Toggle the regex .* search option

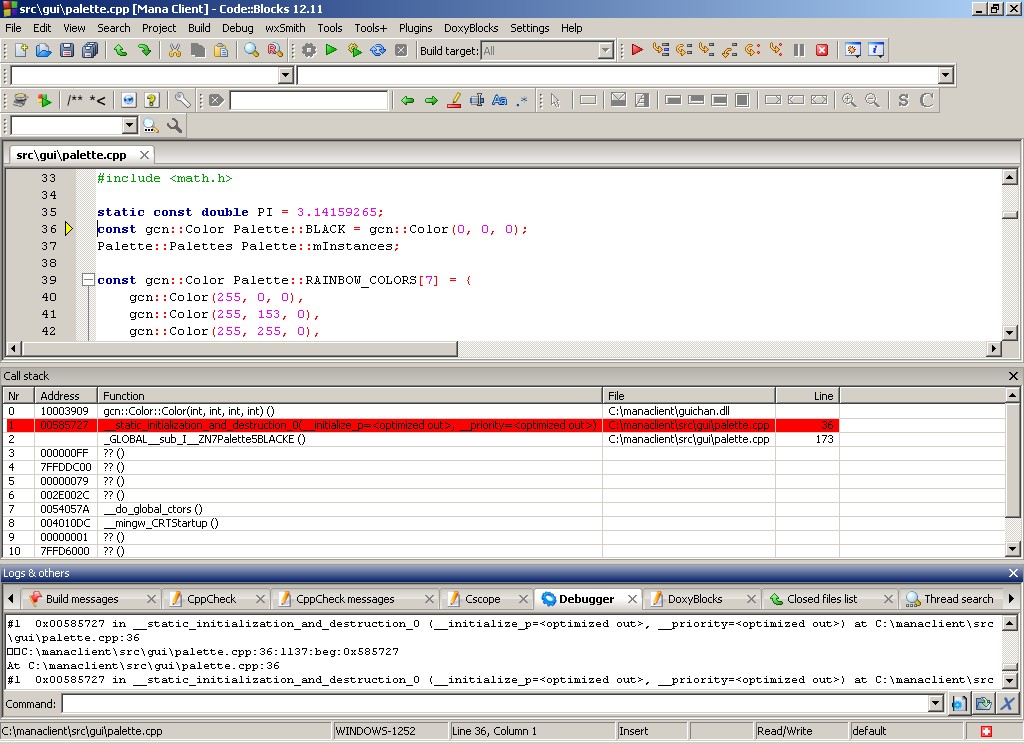coord(522,101)
